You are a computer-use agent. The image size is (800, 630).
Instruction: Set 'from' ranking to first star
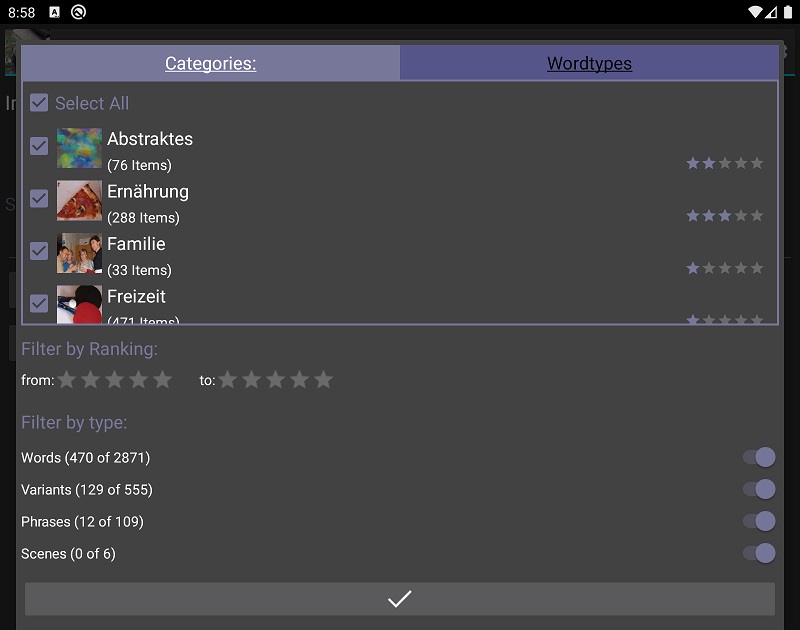pyautogui.click(x=67, y=380)
